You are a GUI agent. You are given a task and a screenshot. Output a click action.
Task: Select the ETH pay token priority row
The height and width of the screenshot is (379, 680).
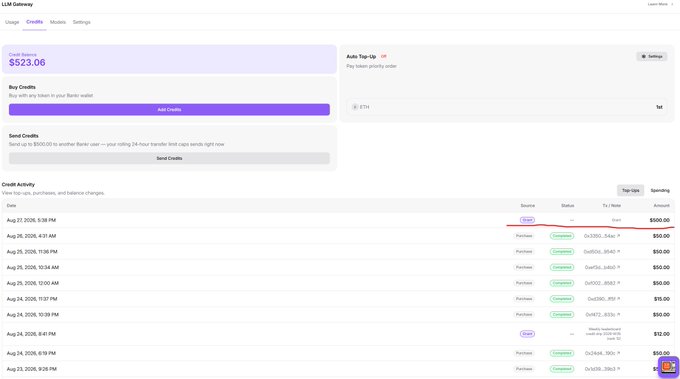tap(507, 107)
